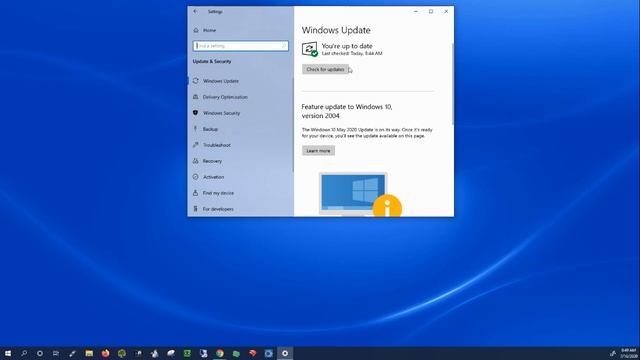Open taskbar Search
This screenshot has width=640, height=360.
click(24, 353)
